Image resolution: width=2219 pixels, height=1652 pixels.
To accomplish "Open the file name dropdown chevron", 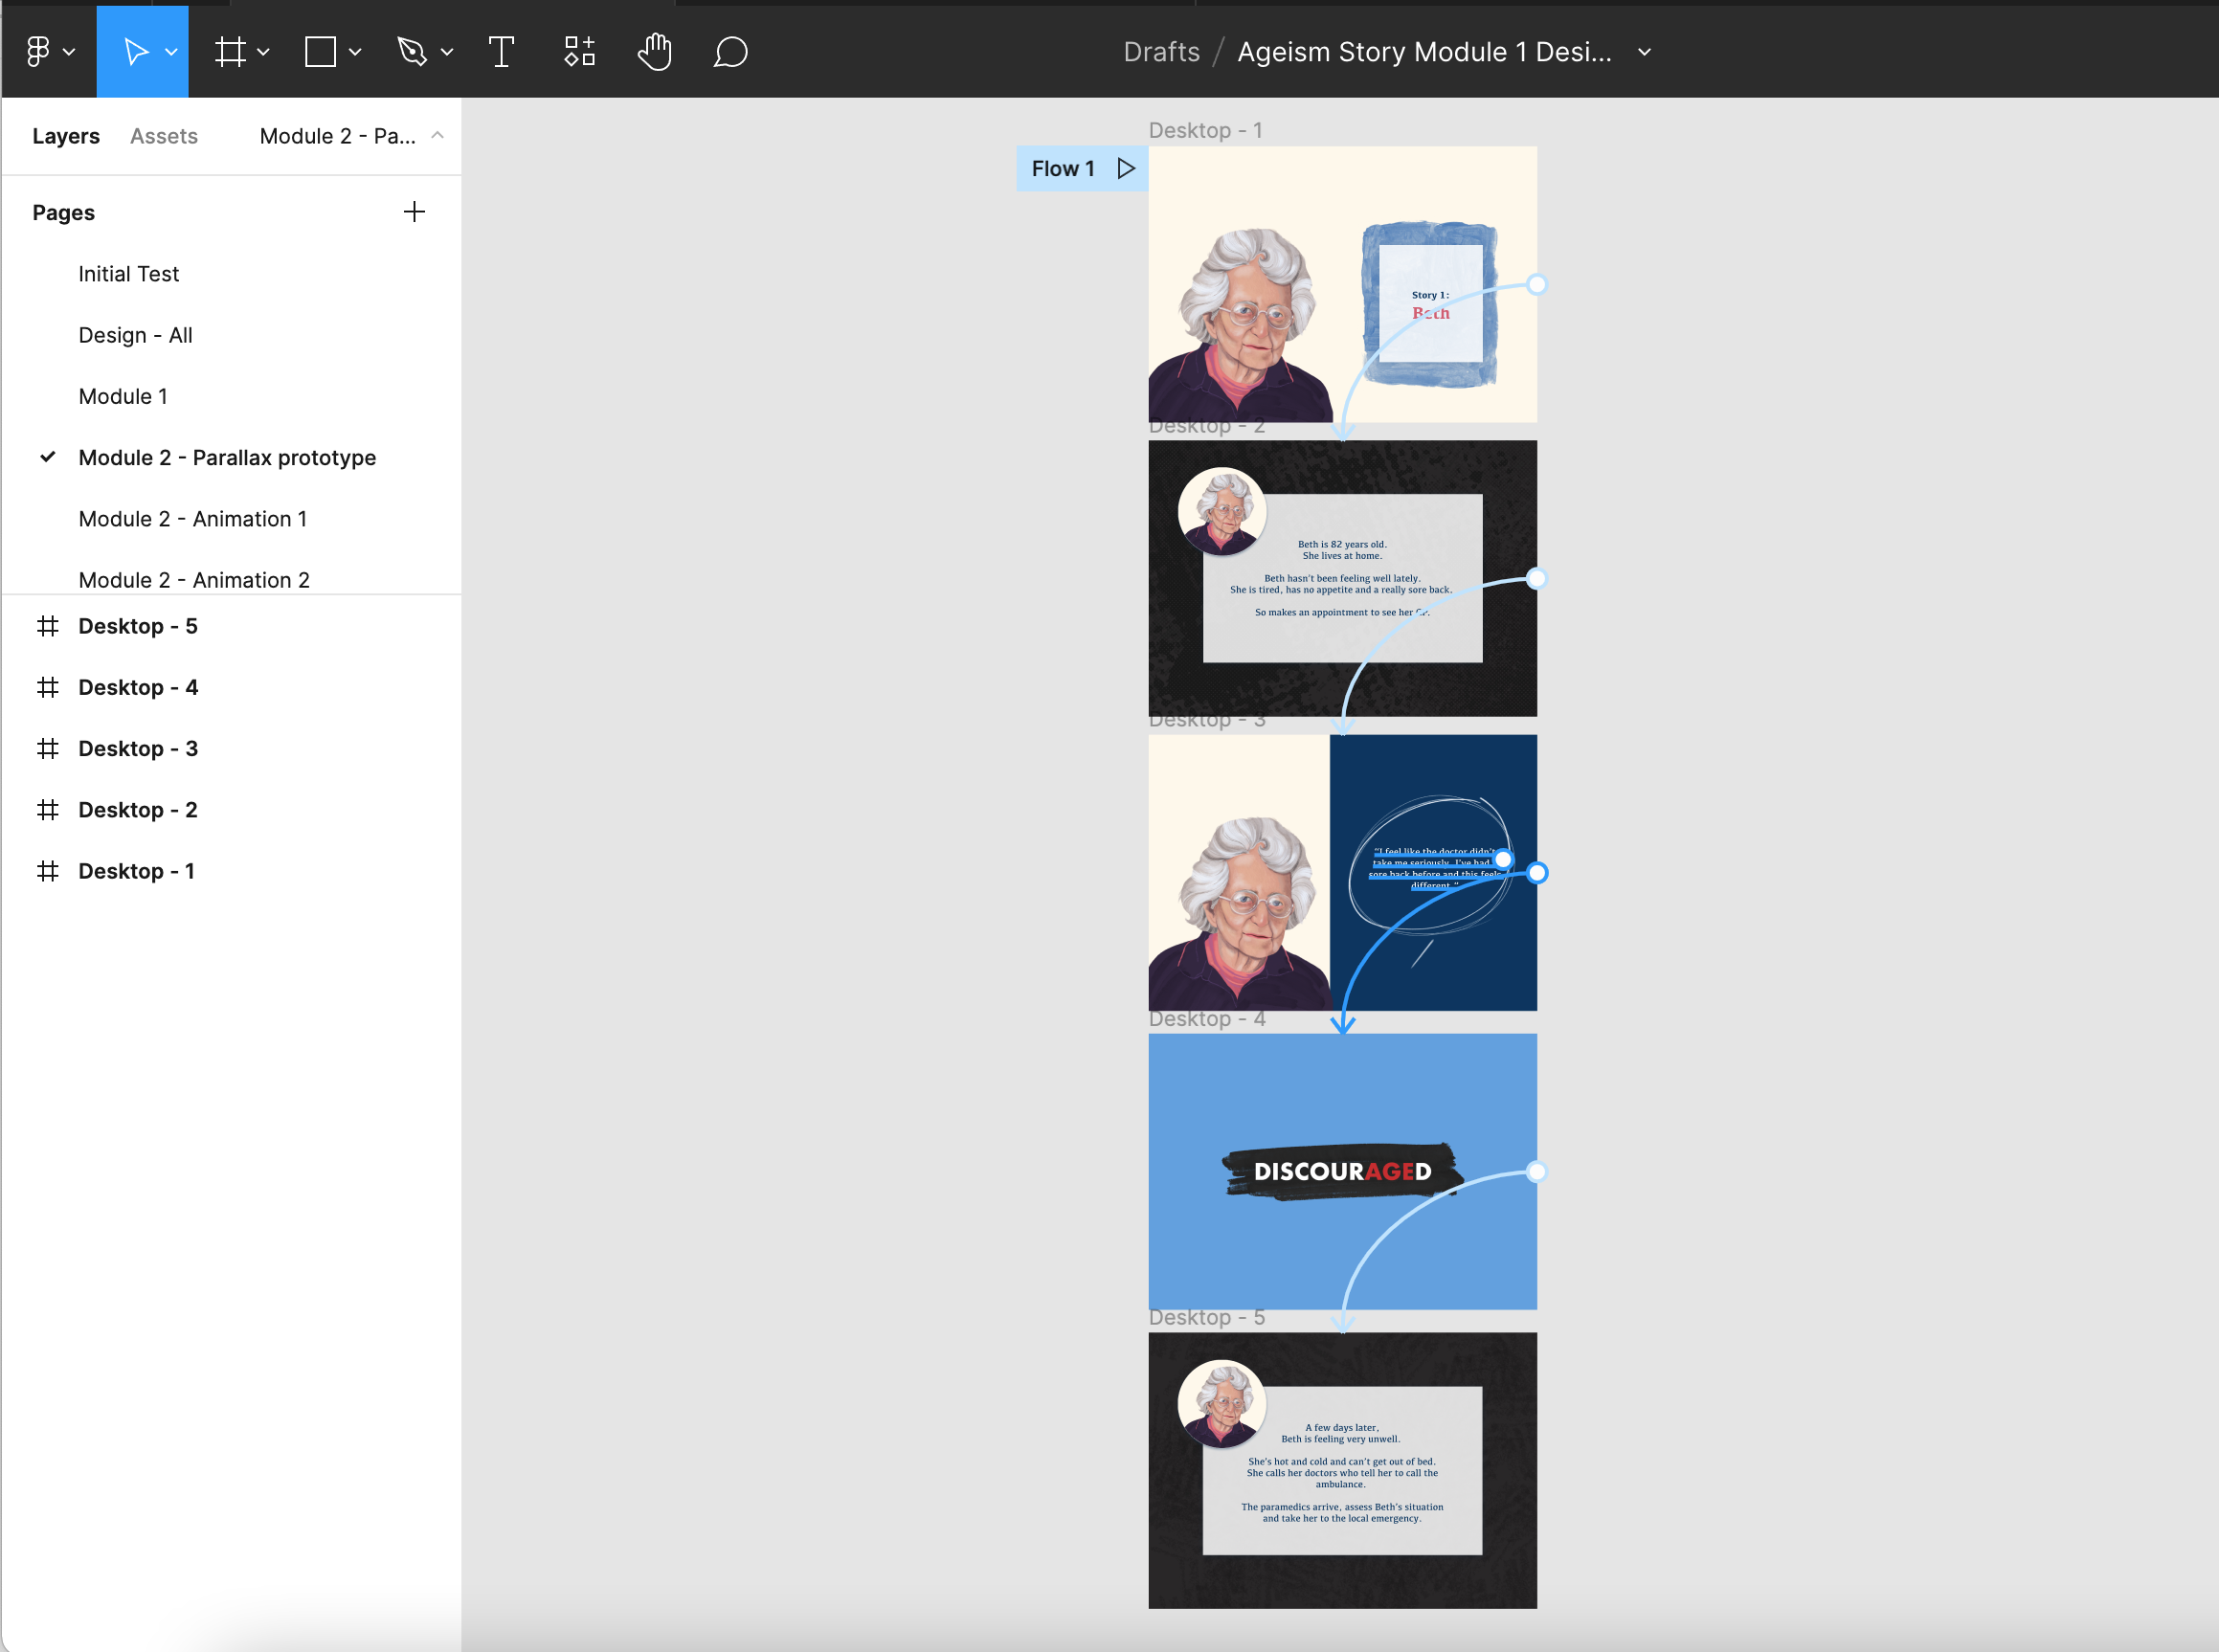I will pos(1644,52).
